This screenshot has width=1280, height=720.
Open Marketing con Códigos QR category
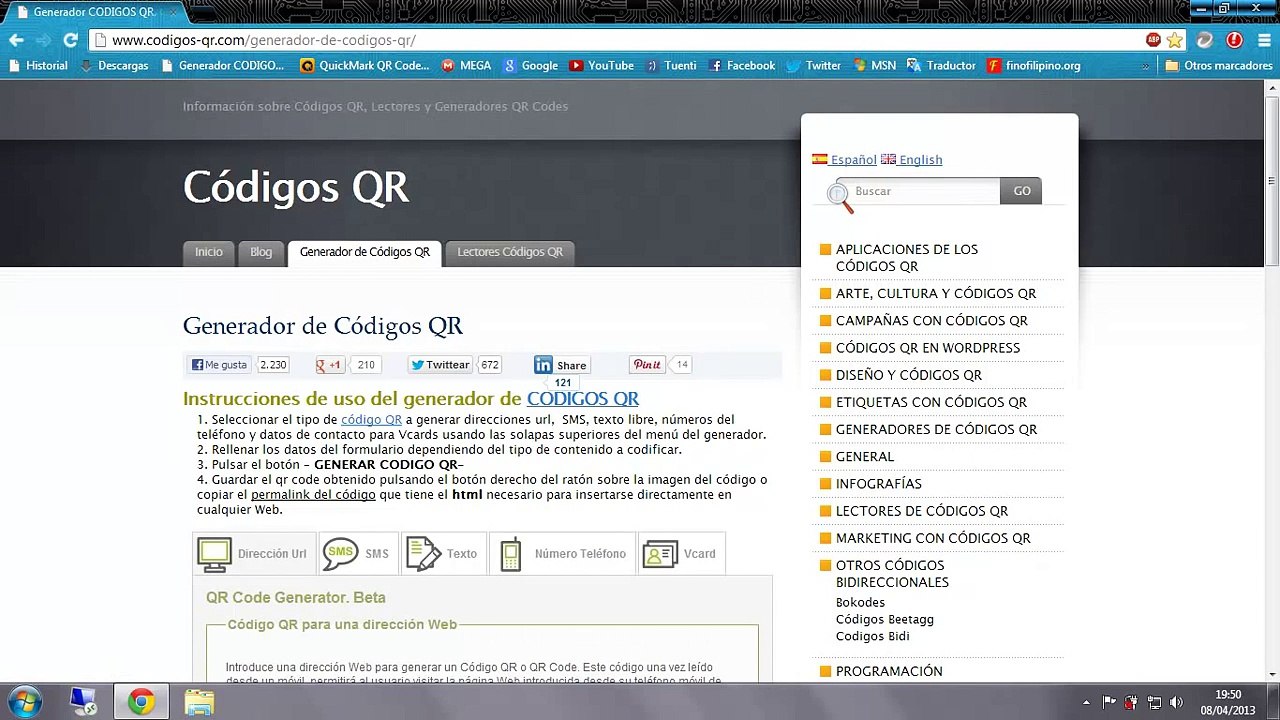[933, 538]
